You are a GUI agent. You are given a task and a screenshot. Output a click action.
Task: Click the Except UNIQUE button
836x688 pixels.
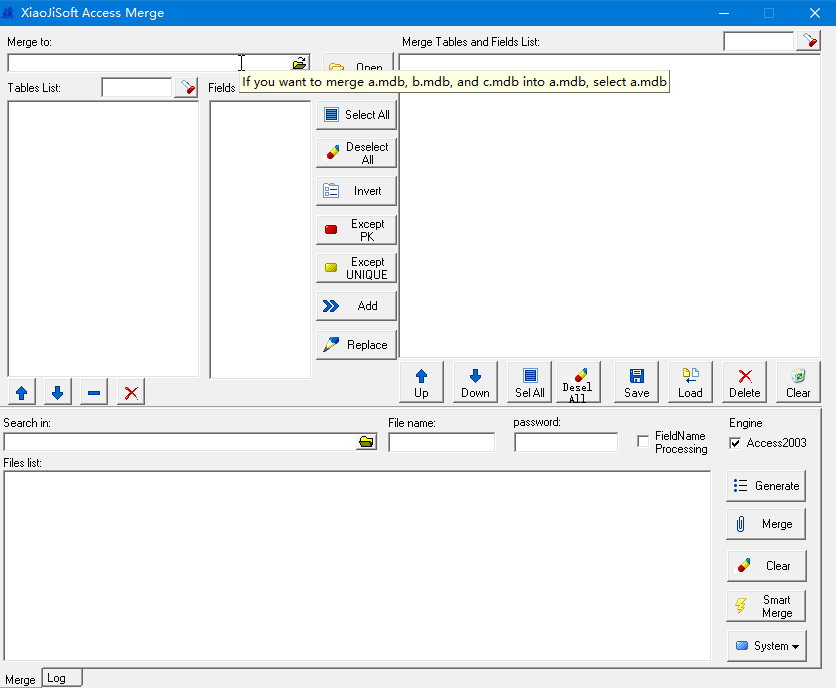[356, 268]
